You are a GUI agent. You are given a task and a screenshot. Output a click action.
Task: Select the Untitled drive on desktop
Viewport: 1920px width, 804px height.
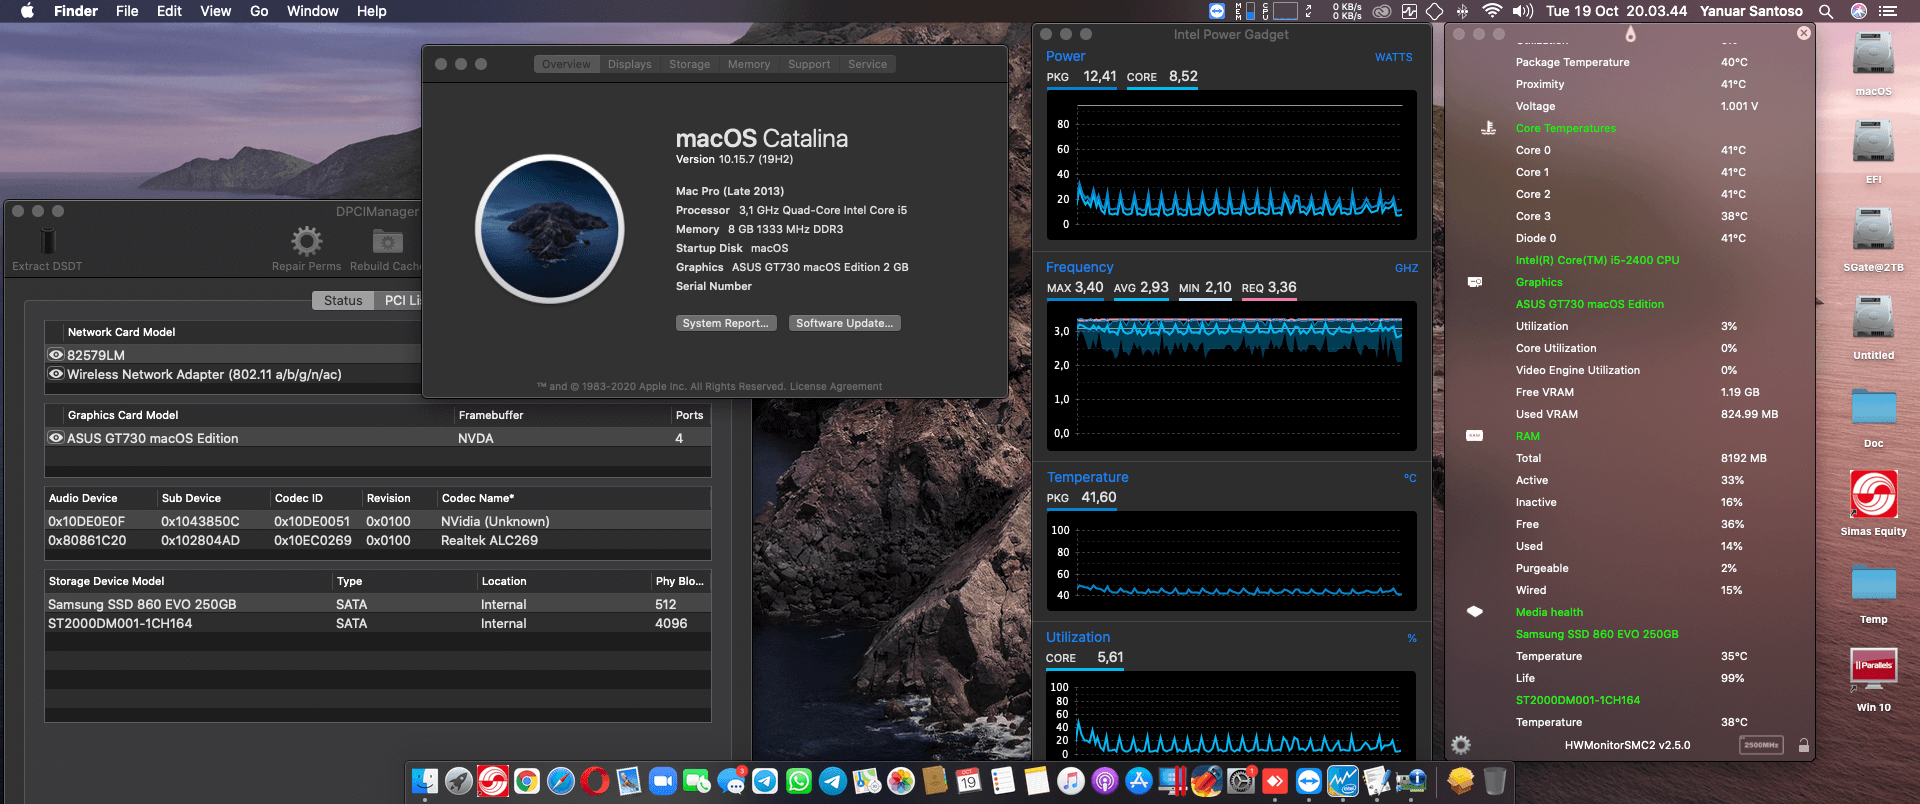(x=1873, y=319)
